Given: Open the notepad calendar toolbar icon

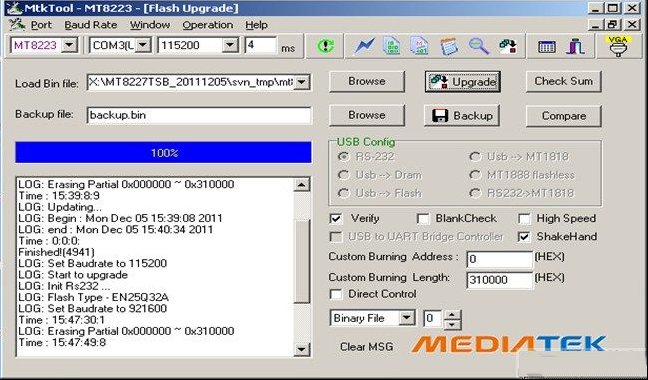Looking at the screenshot, I should click(x=449, y=46).
